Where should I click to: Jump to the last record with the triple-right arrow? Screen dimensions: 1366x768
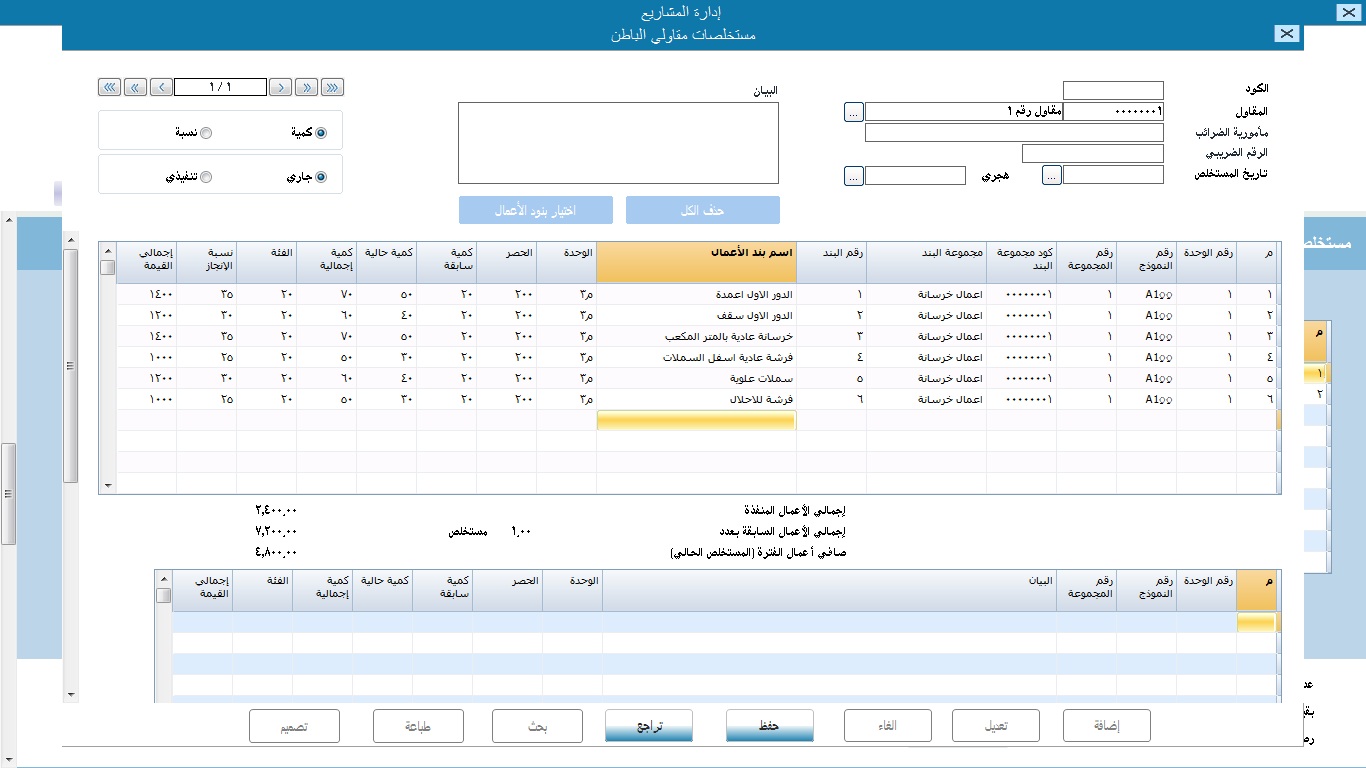tap(334, 87)
